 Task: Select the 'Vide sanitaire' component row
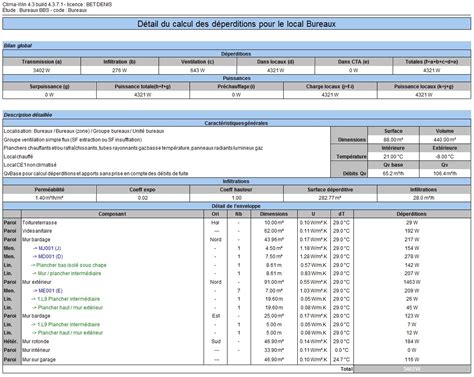[236, 231]
